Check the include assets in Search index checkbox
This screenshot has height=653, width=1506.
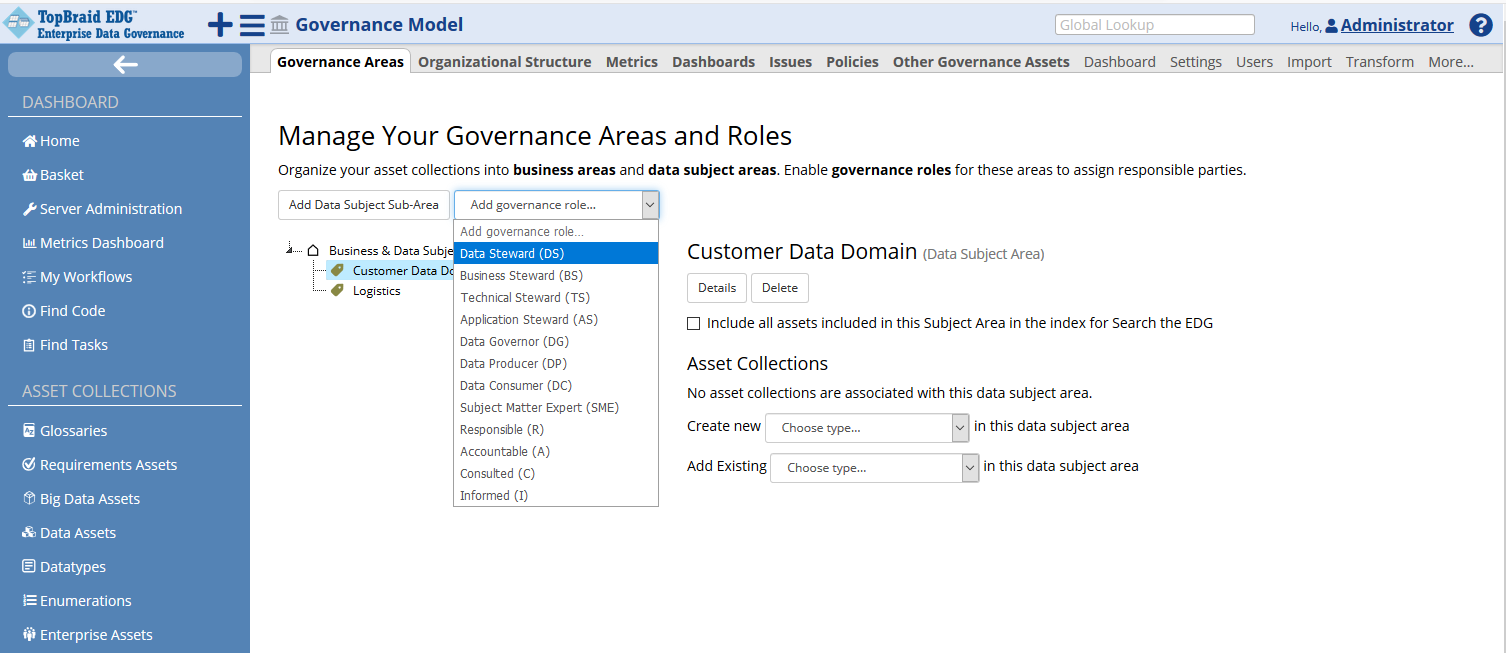click(x=694, y=323)
